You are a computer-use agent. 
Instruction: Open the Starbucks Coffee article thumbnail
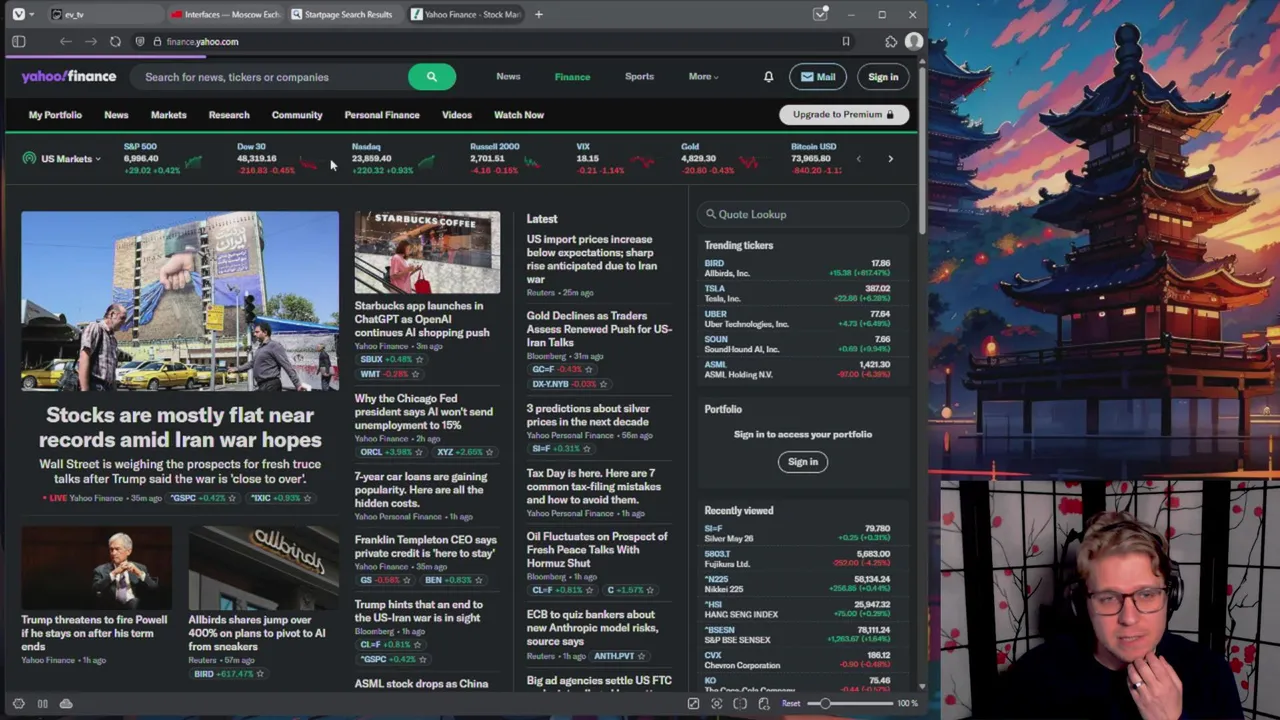point(427,252)
